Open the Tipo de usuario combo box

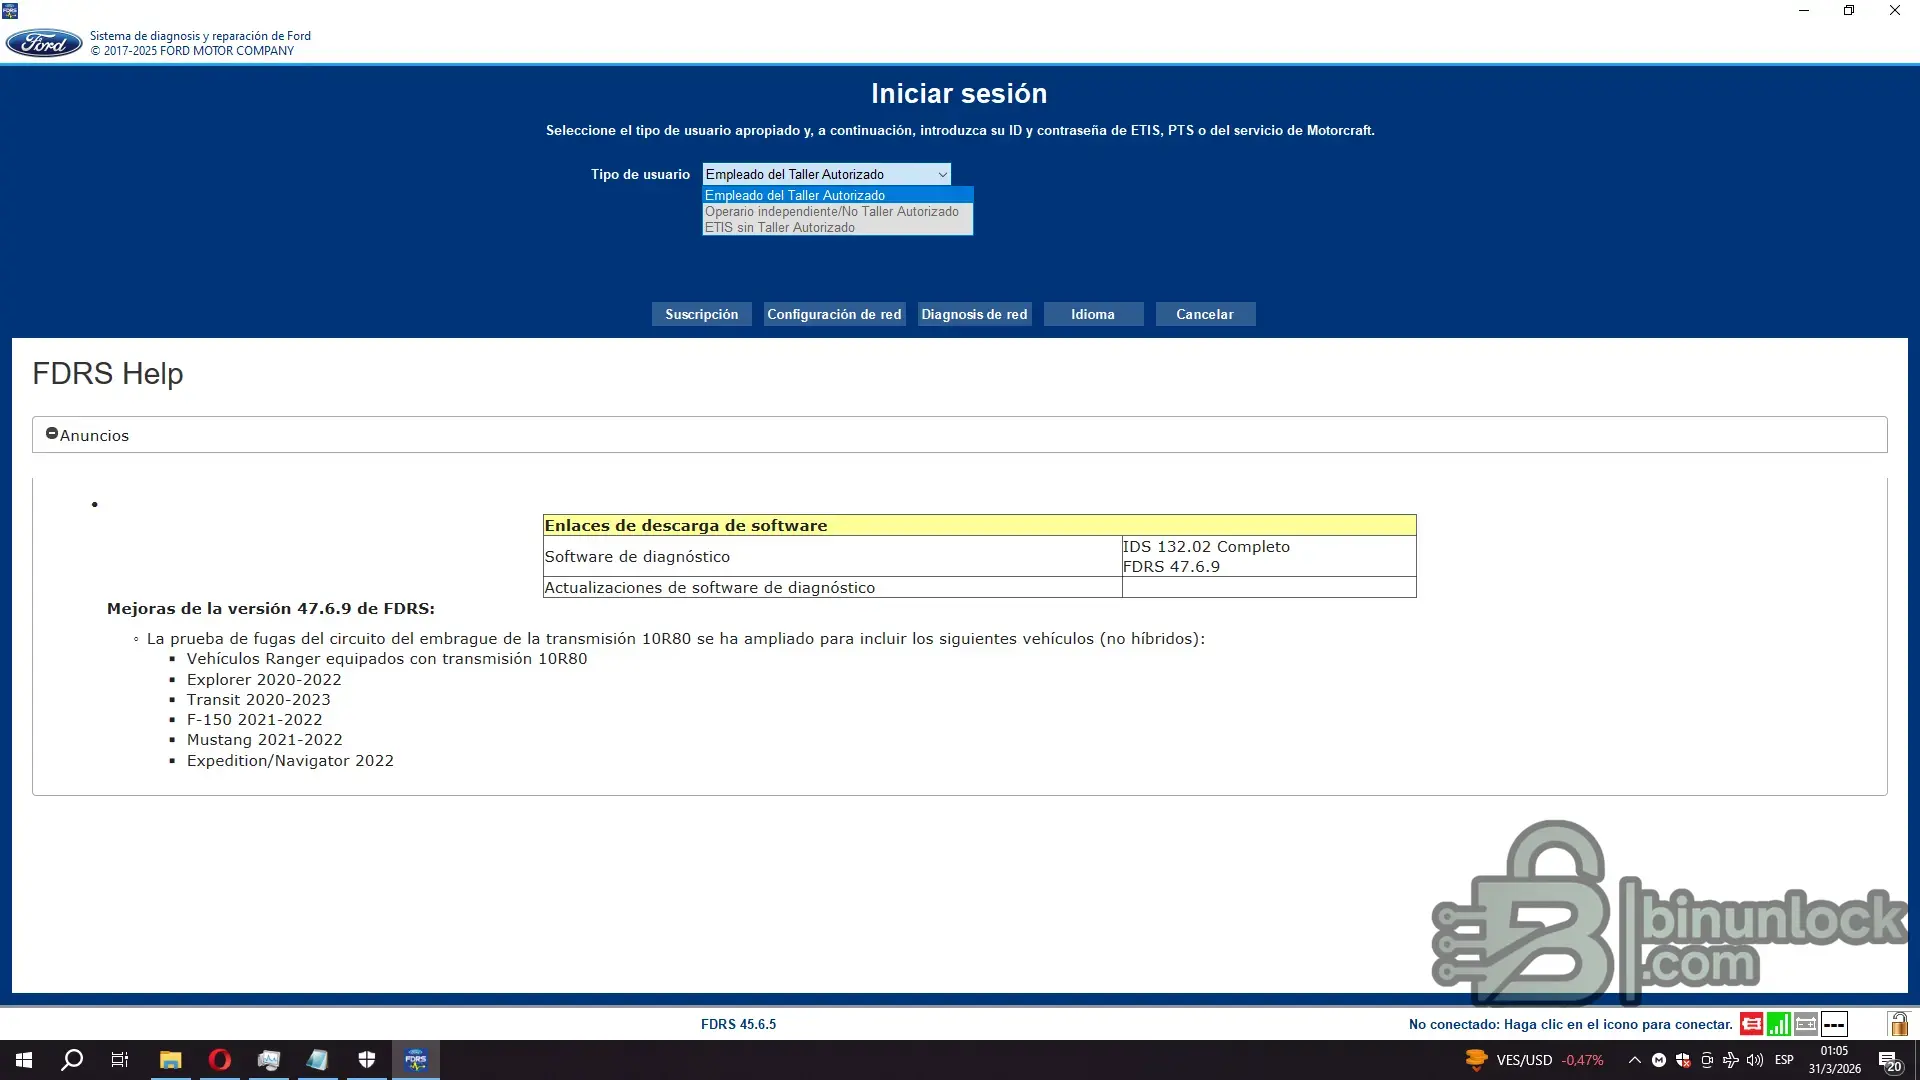[826, 174]
